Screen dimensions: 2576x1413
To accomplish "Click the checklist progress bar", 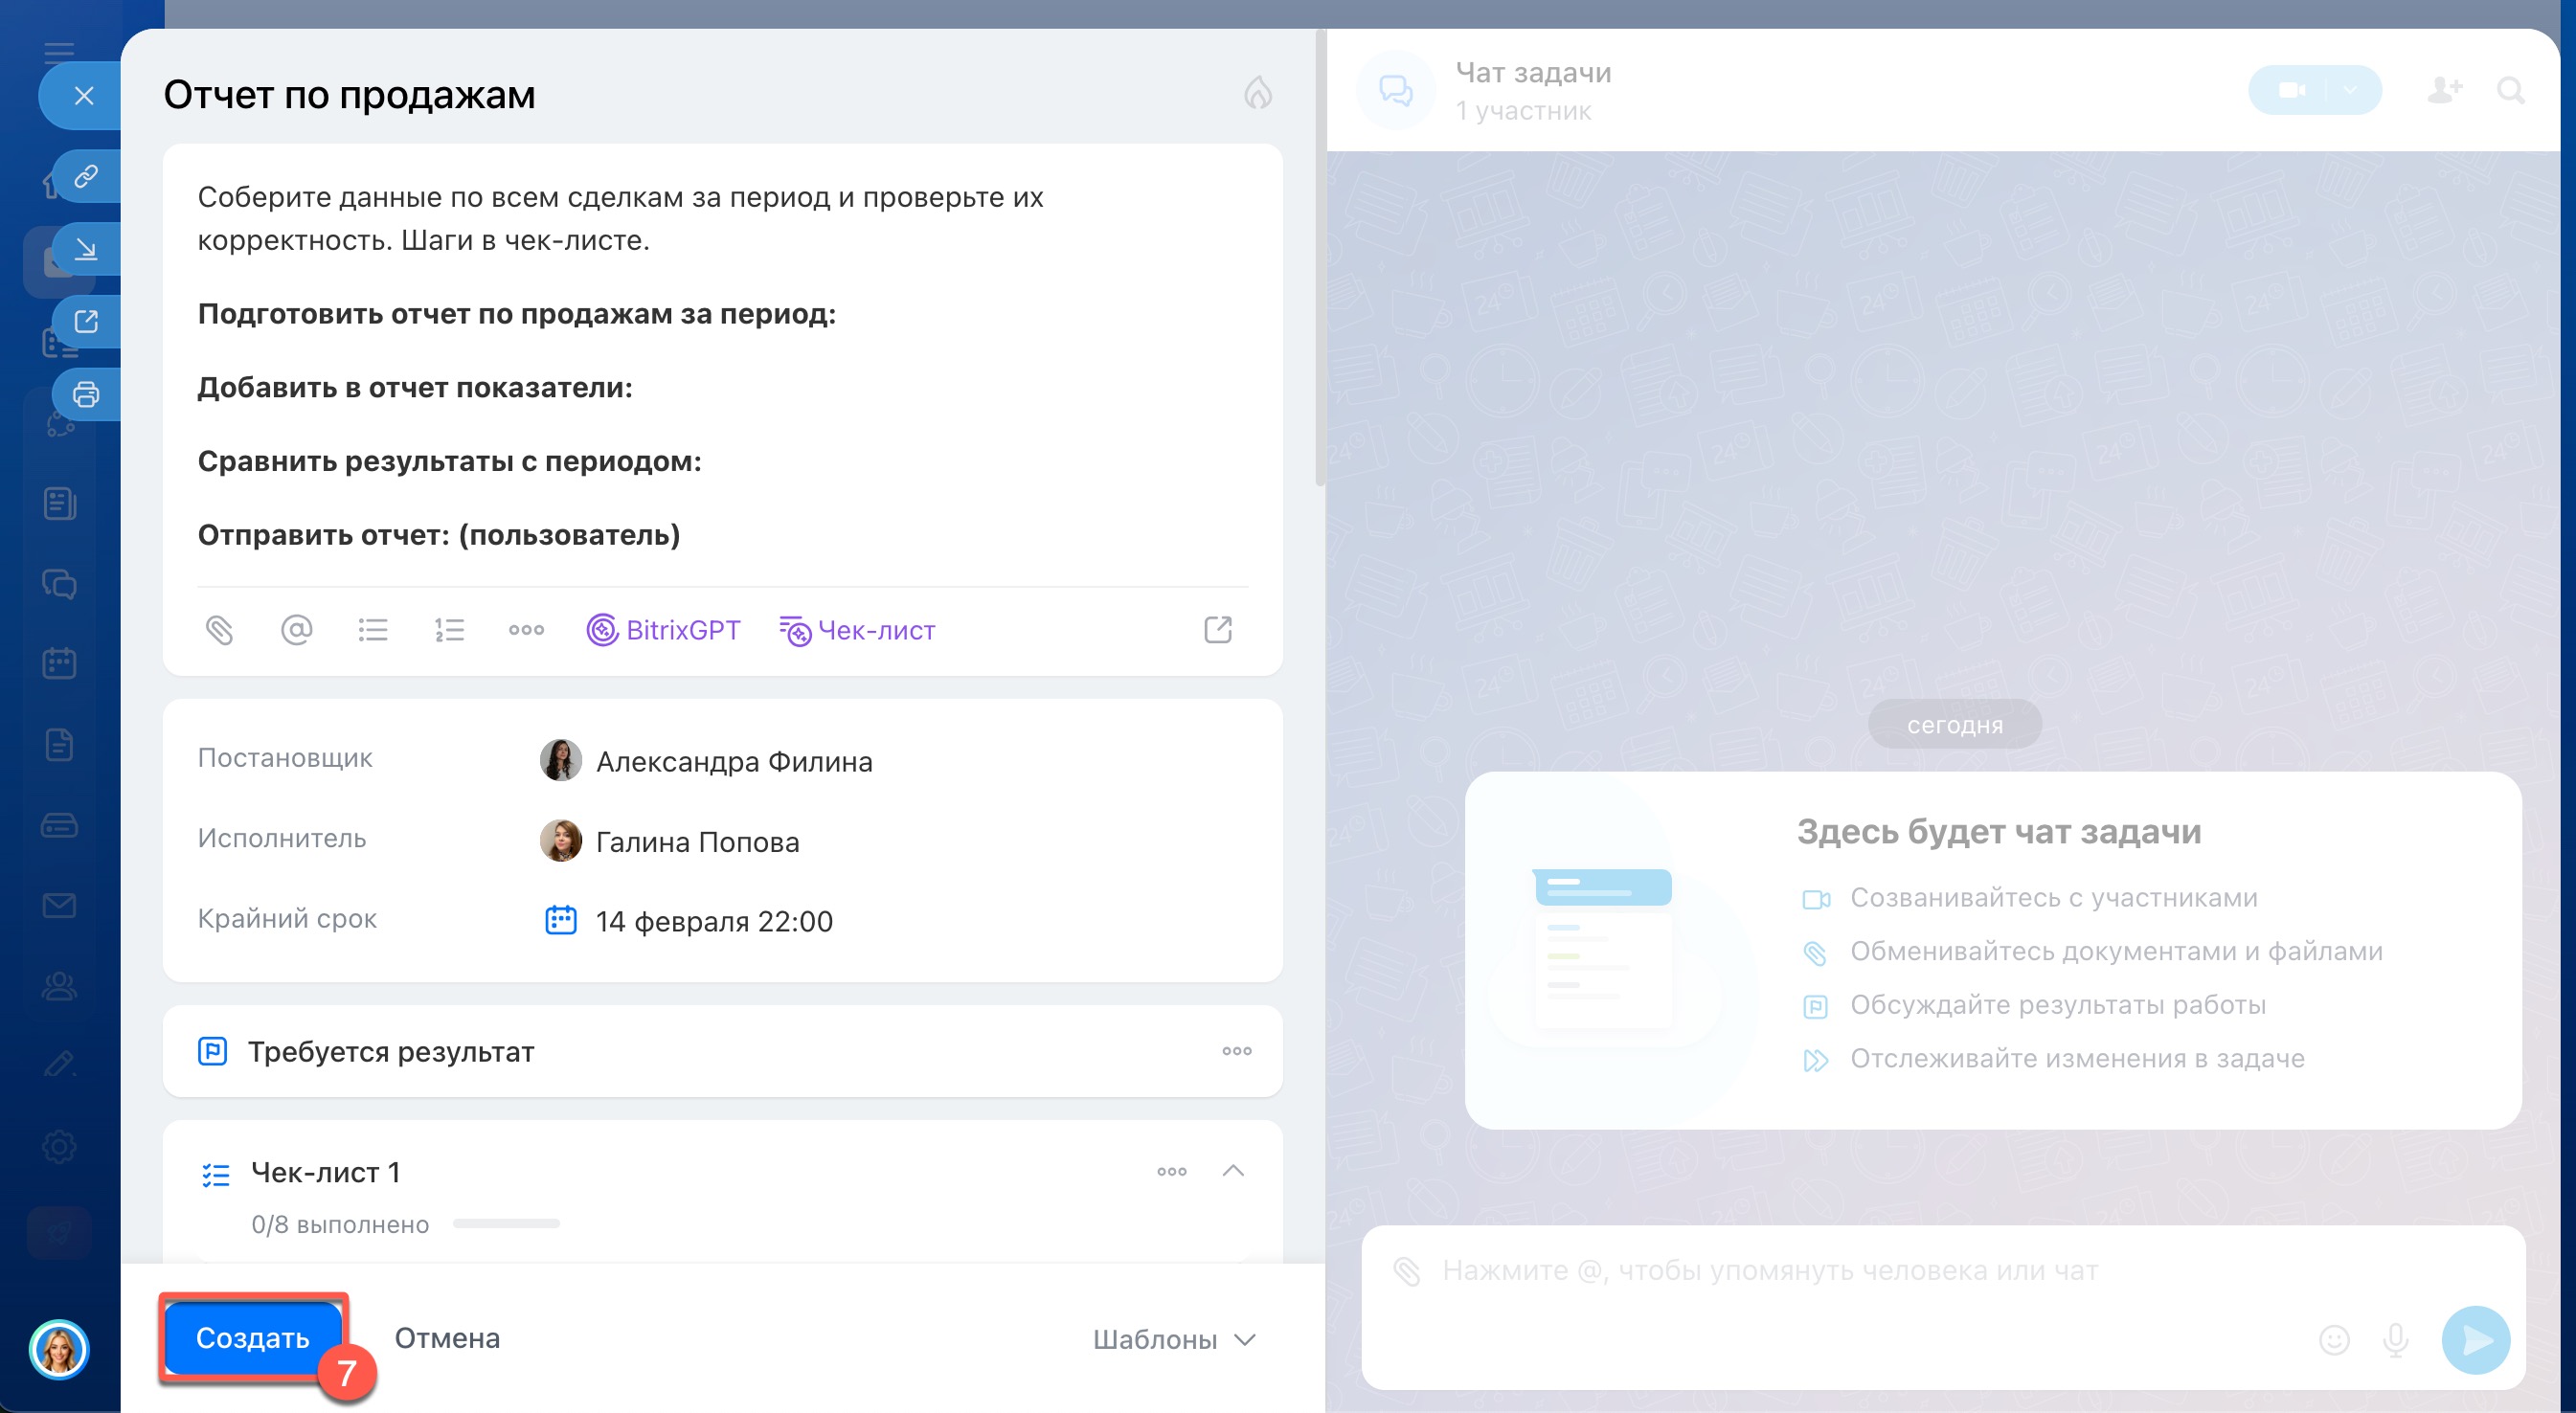I will (506, 1223).
